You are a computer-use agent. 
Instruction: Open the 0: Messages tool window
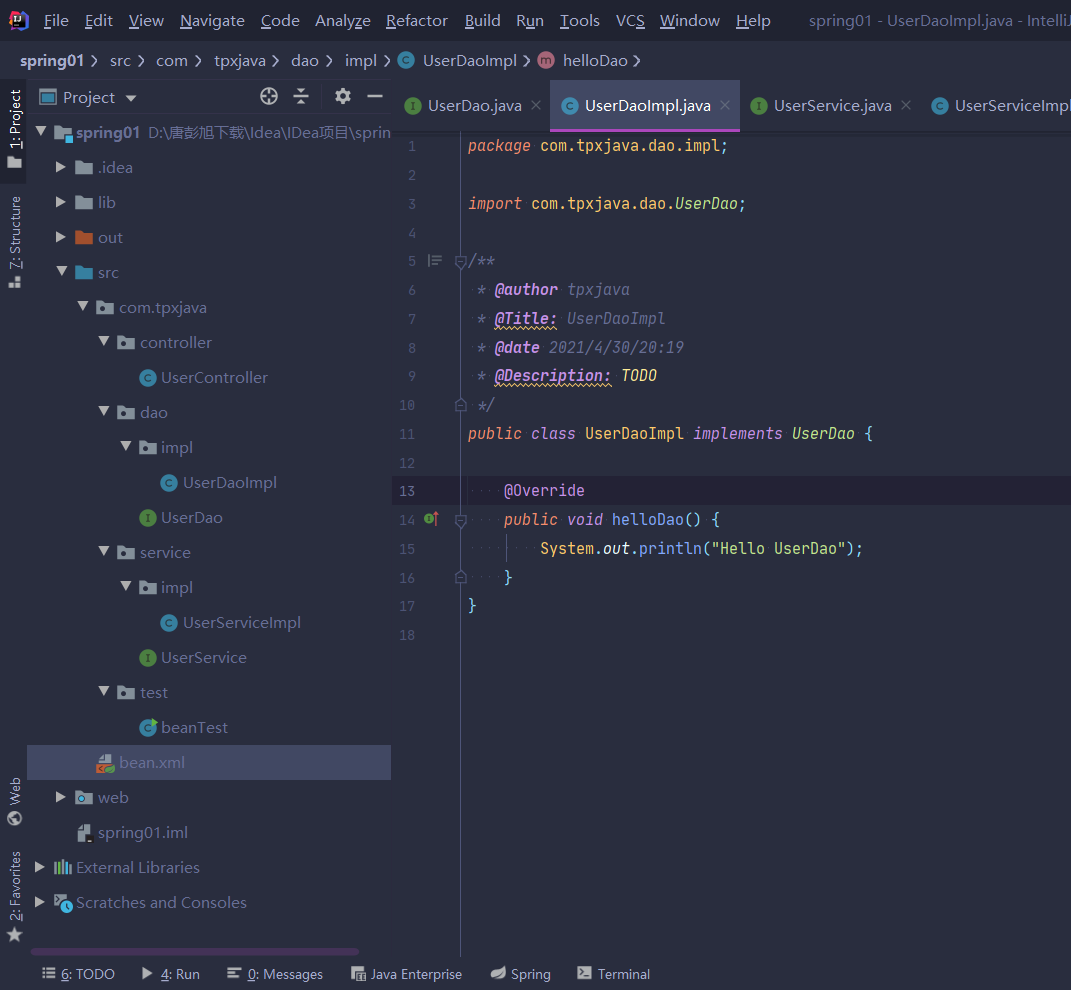(275, 974)
